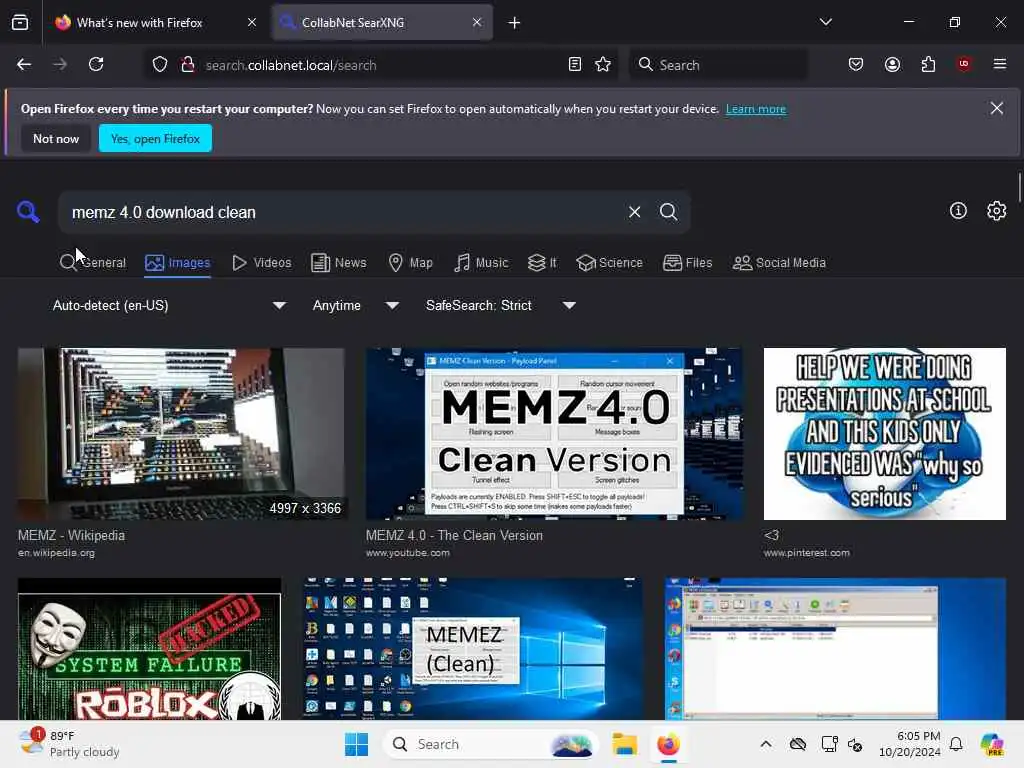Open the Auto-detect language dropdown

[x=169, y=305]
